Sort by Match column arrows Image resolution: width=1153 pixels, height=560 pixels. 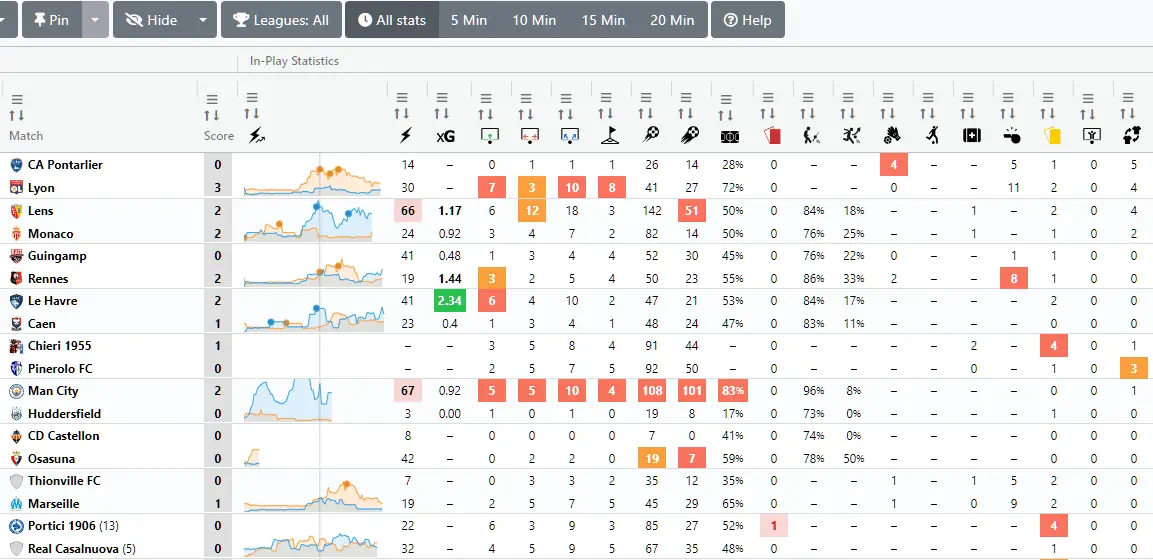point(16,115)
